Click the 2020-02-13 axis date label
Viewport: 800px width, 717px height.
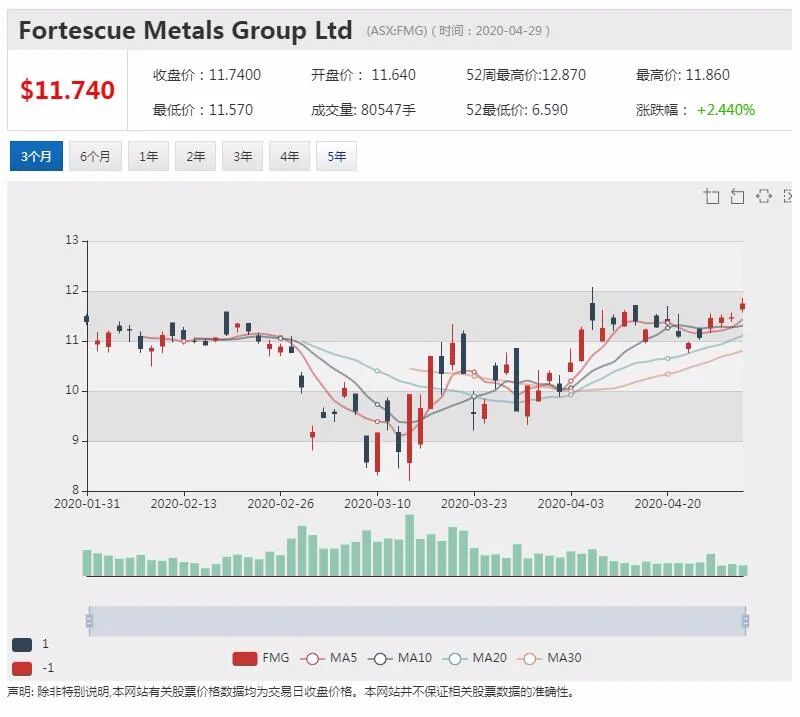184,504
